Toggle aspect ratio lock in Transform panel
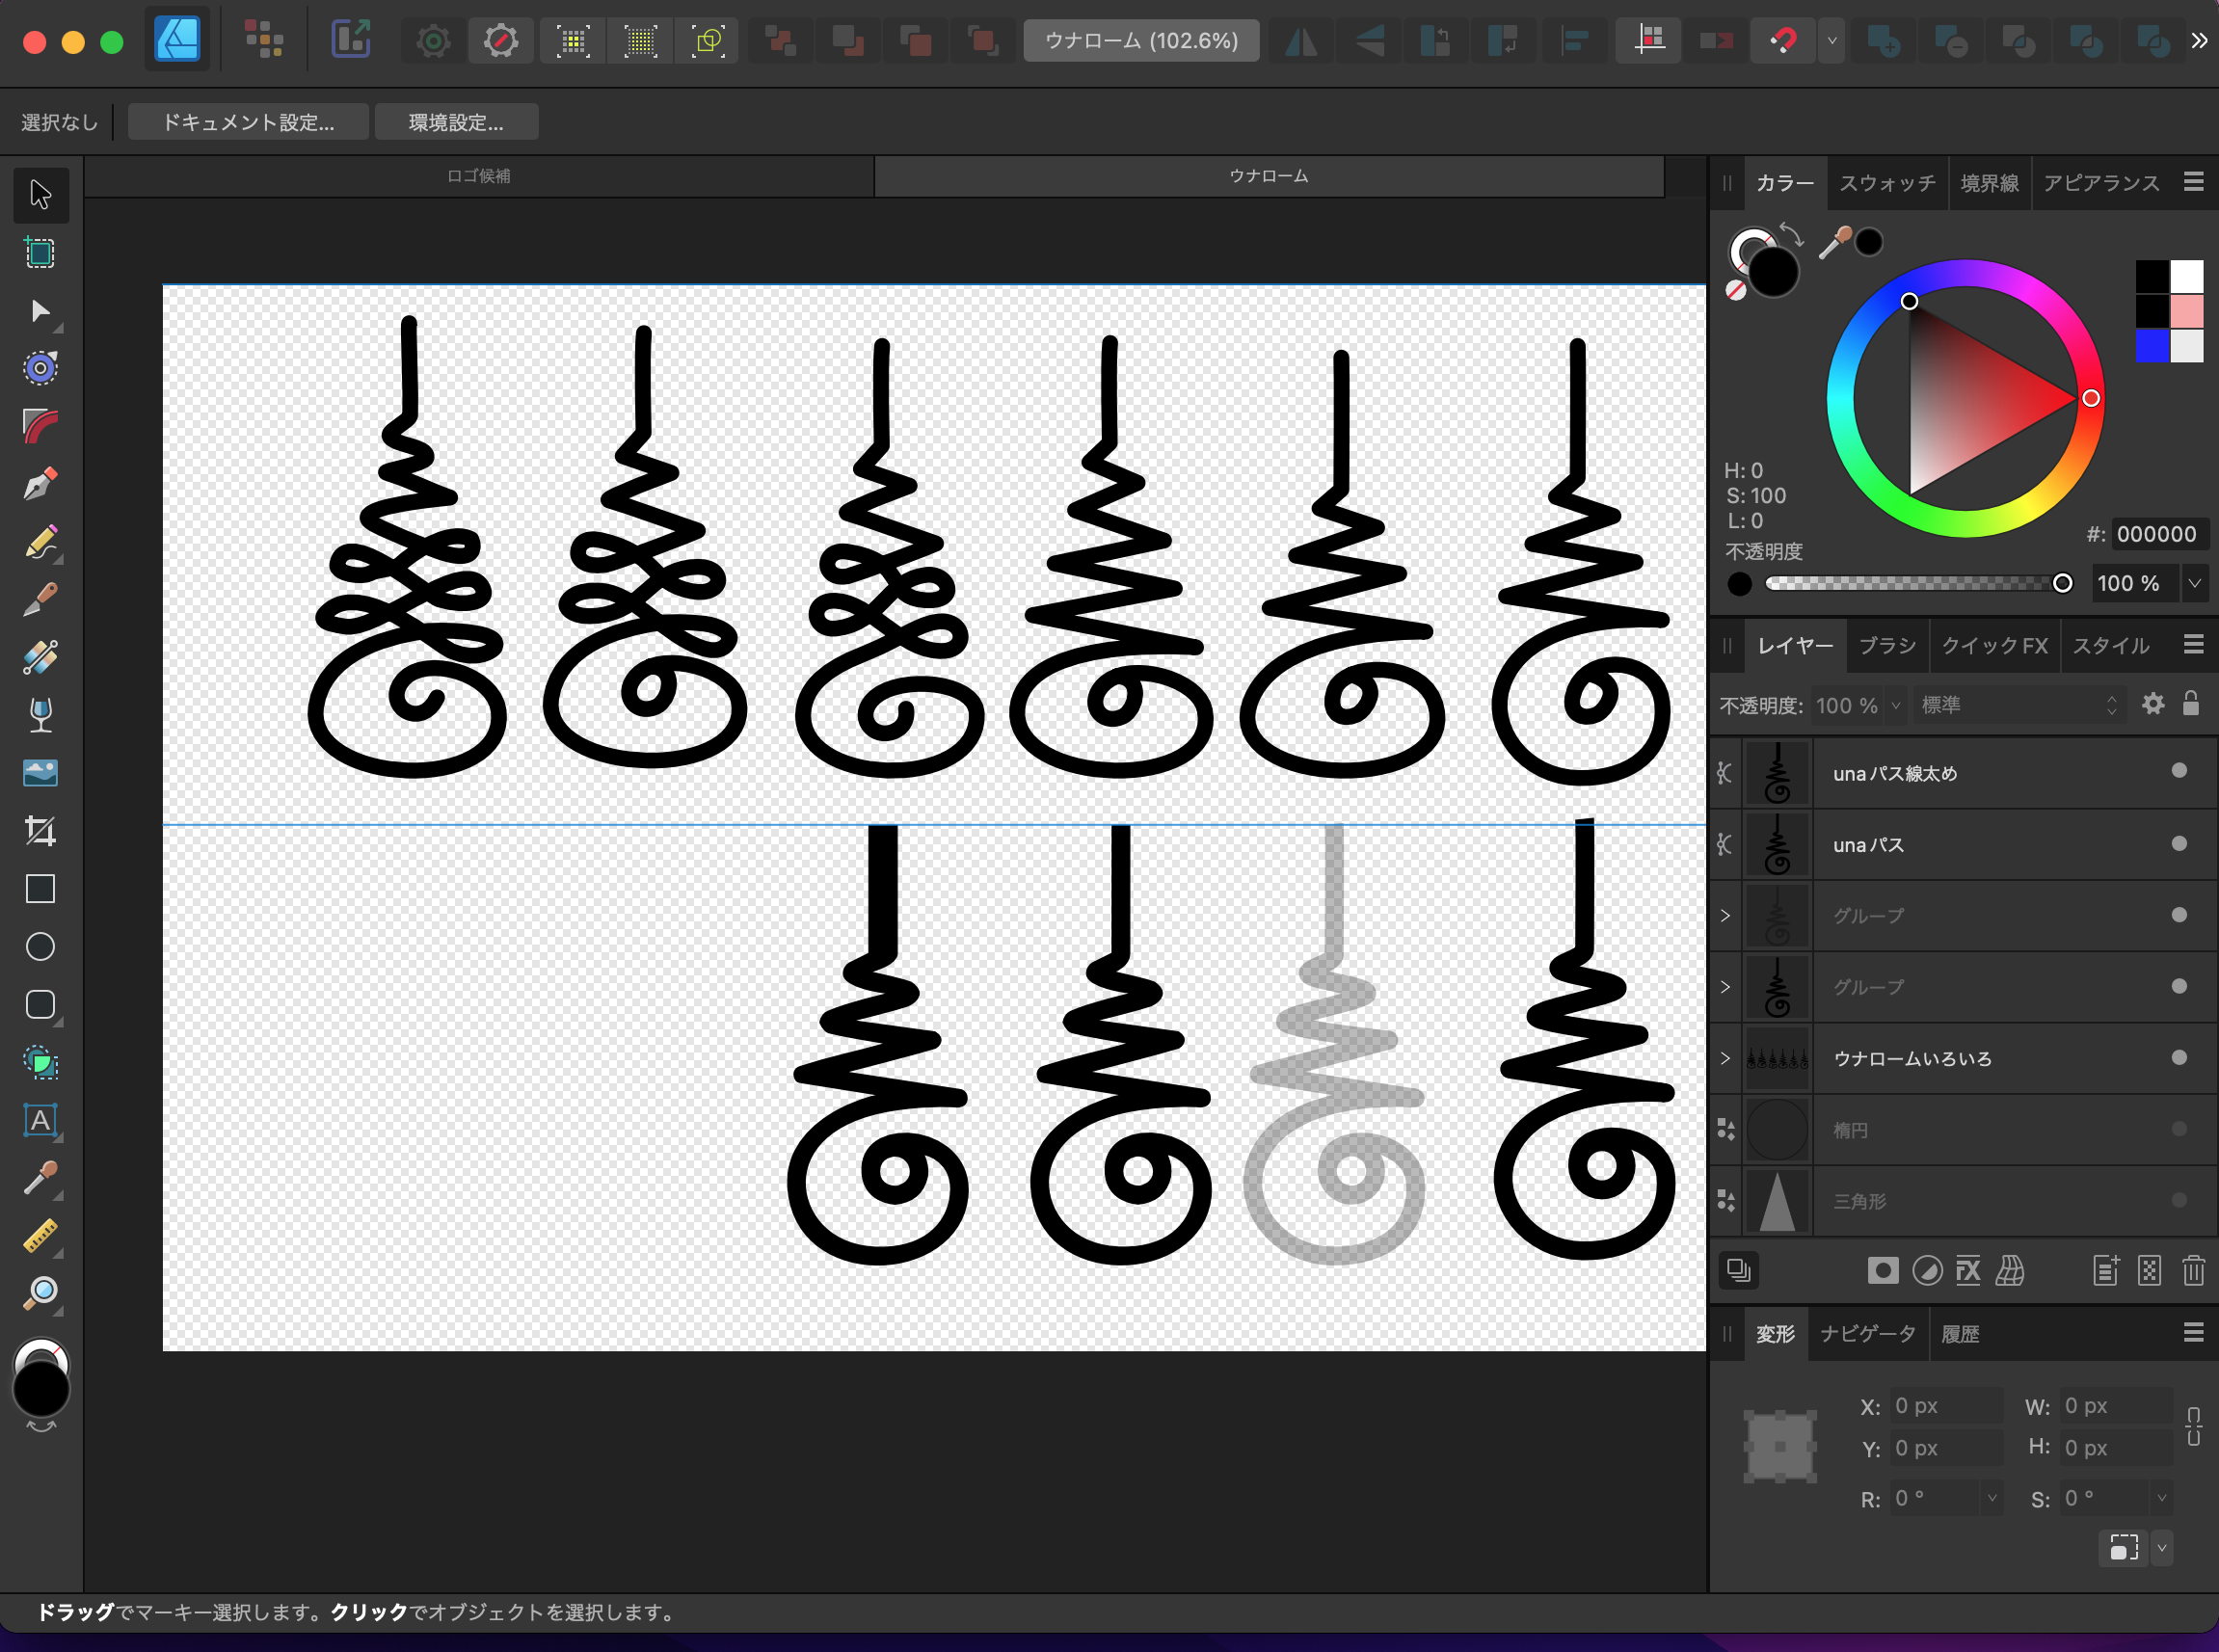Viewport: 2219px width, 1652px height. (x=2193, y=1427)
